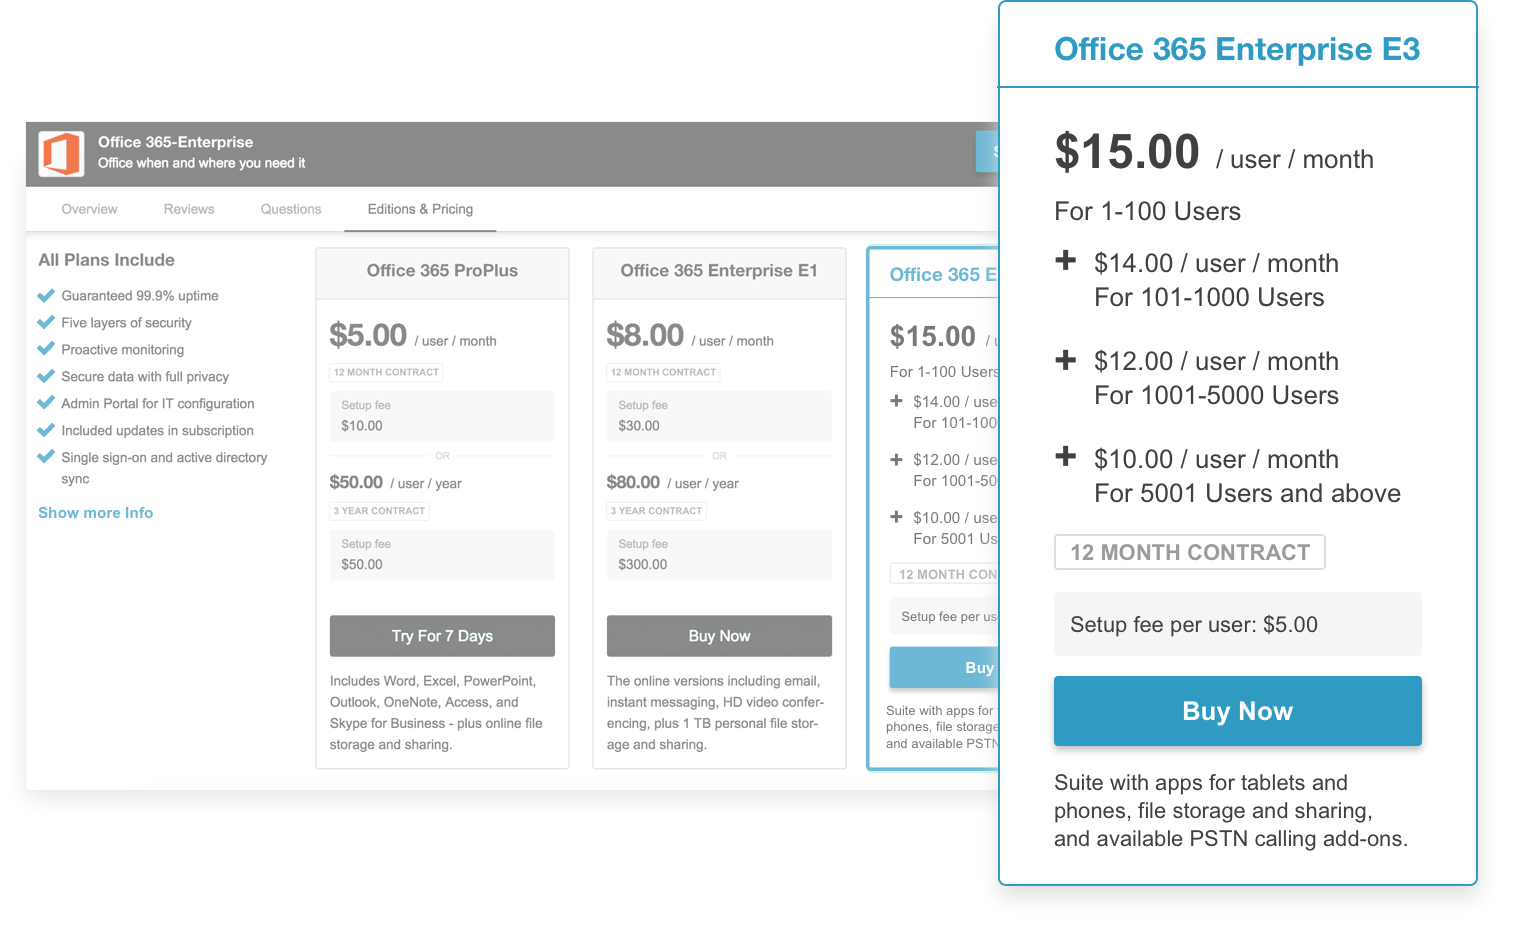The width and height of the screenshot is (1520, 934).
Task: Open the Questions tab
Action: tap(291, 209)
